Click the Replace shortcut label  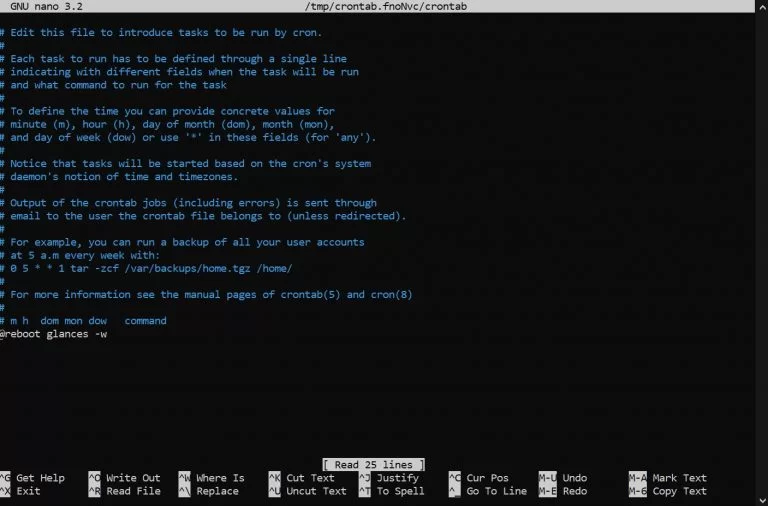click(217, 491)
